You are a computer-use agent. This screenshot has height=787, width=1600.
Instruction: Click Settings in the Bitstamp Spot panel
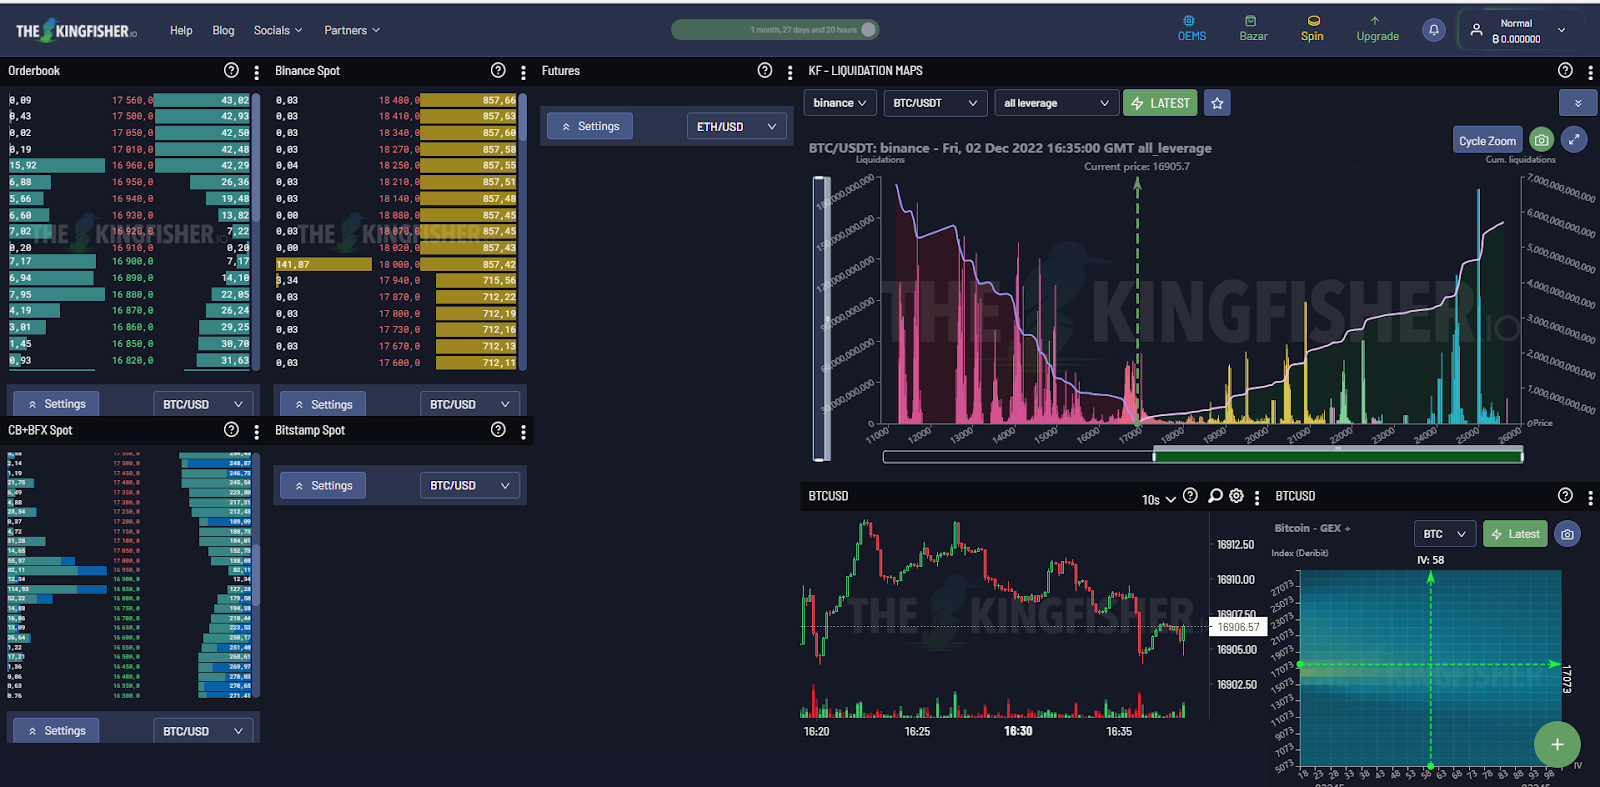pos(323,486)
